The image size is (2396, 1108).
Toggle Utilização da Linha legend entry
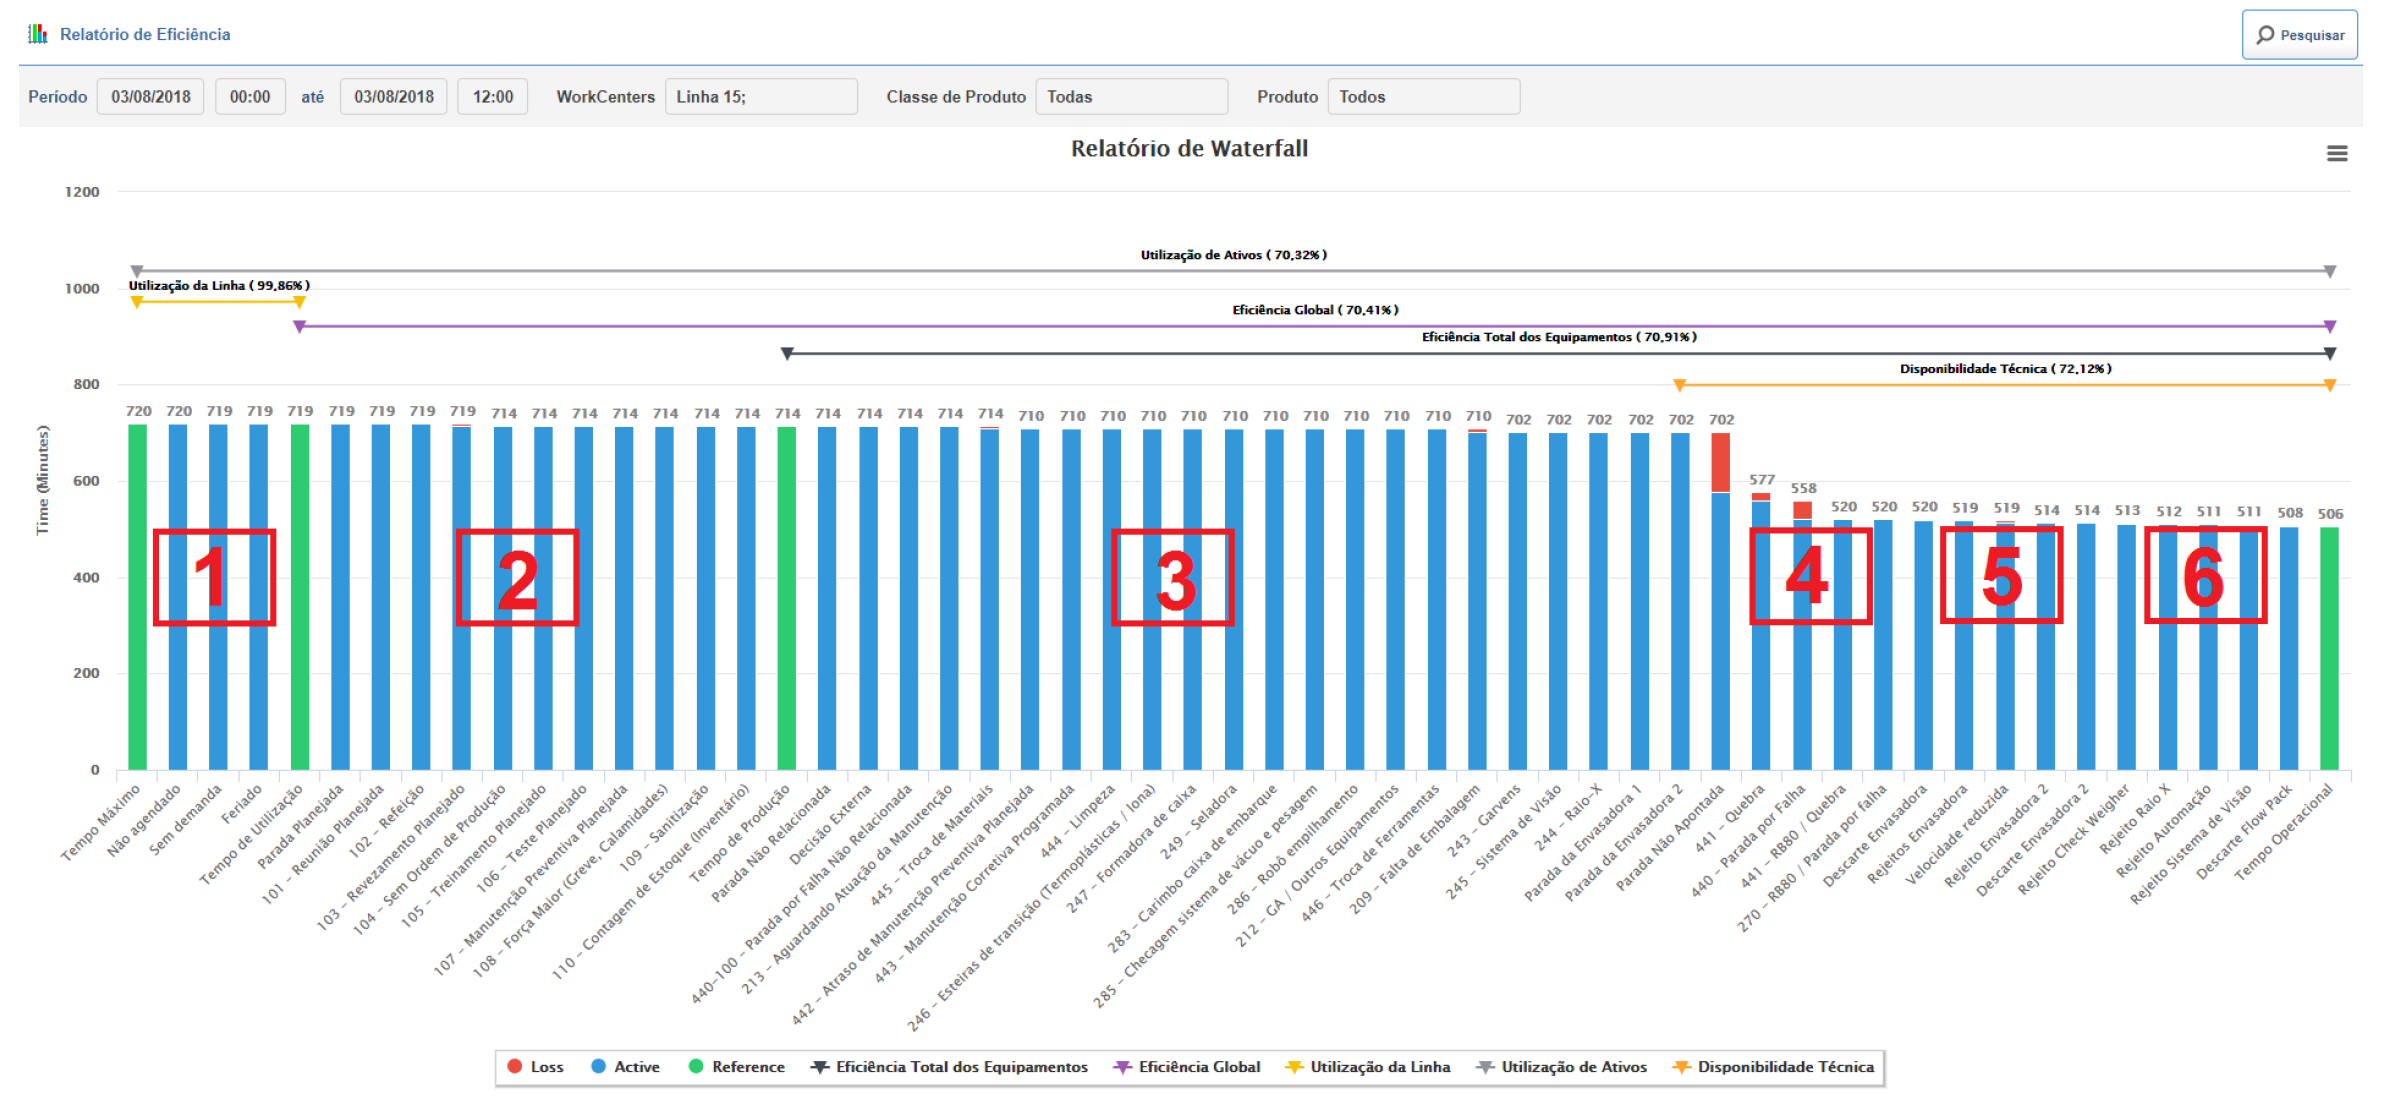click(1379, 1067)
